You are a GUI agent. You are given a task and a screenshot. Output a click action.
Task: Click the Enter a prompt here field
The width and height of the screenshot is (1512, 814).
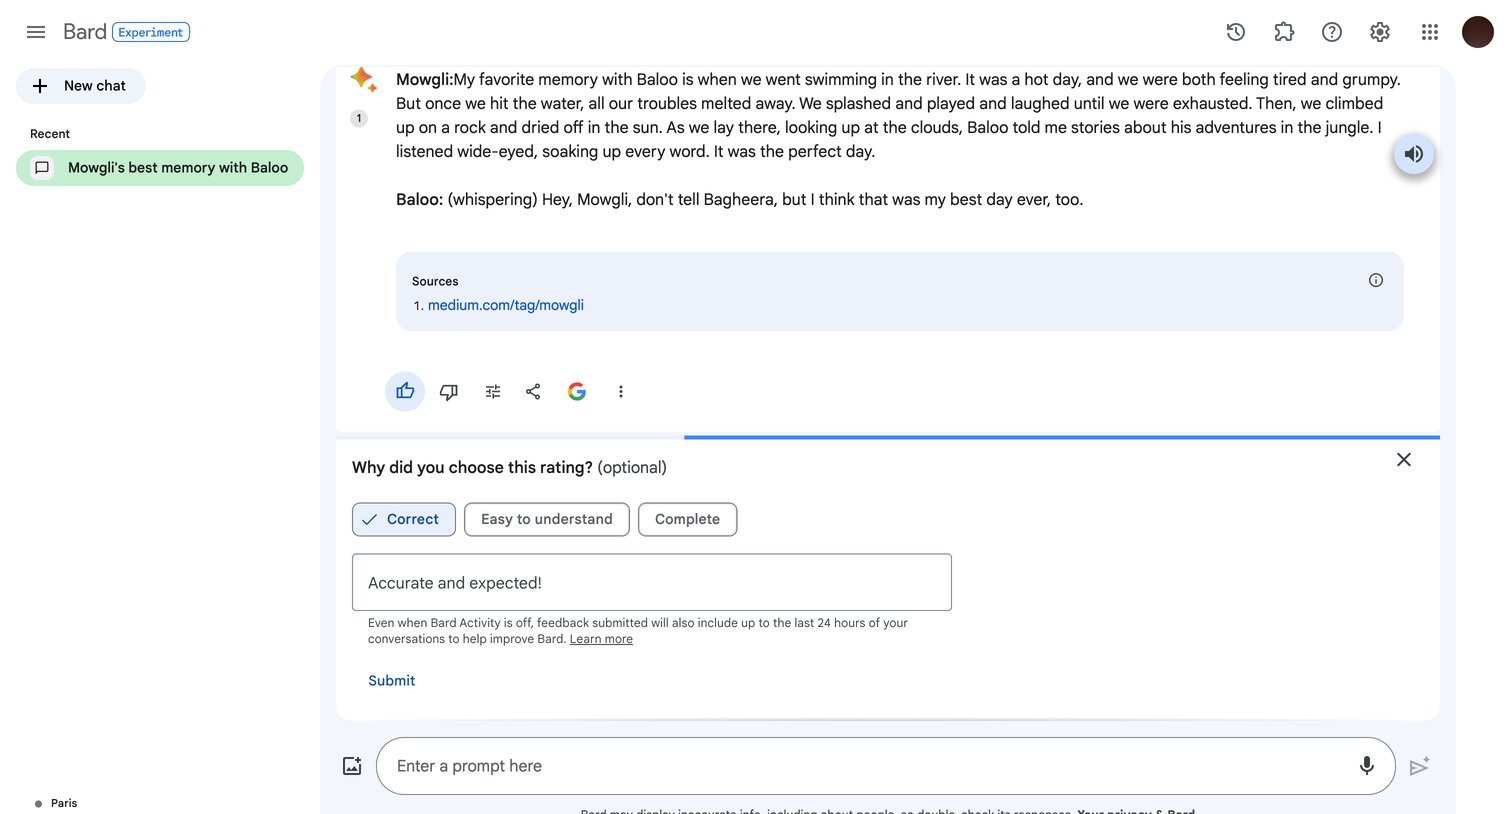(x=886, y=766)
